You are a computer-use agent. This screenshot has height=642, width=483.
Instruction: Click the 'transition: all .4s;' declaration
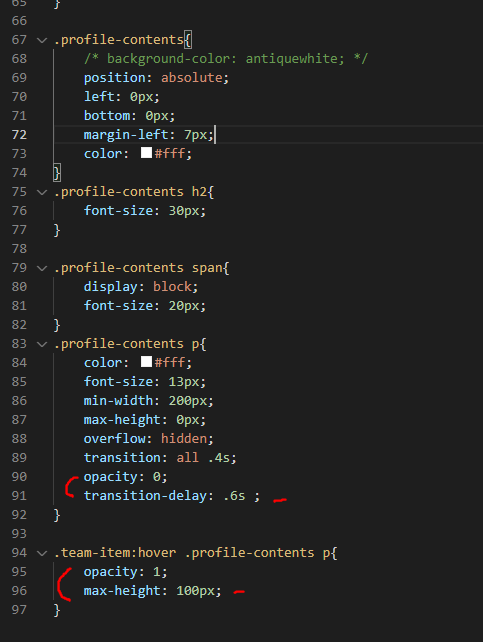(x=160, y=458)
